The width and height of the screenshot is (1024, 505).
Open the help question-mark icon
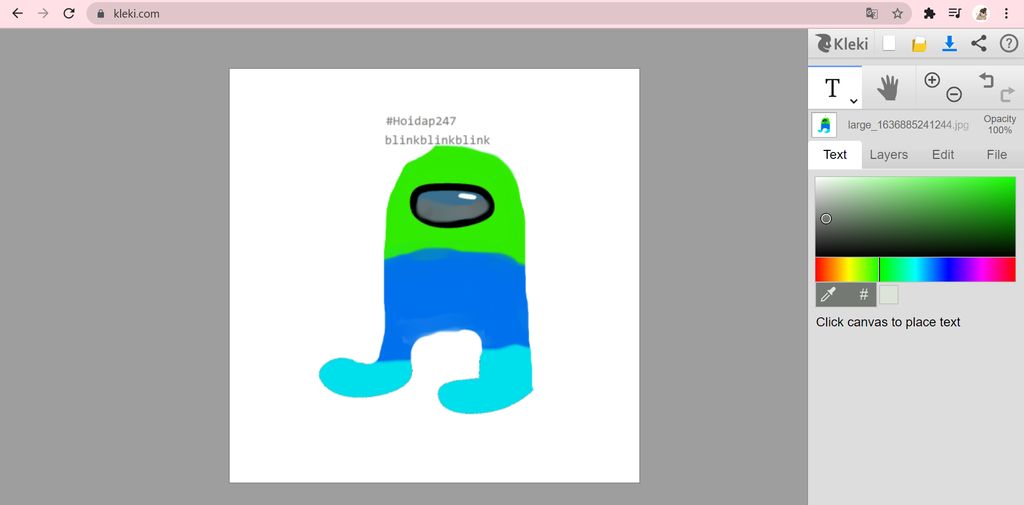pos(1009,44)
